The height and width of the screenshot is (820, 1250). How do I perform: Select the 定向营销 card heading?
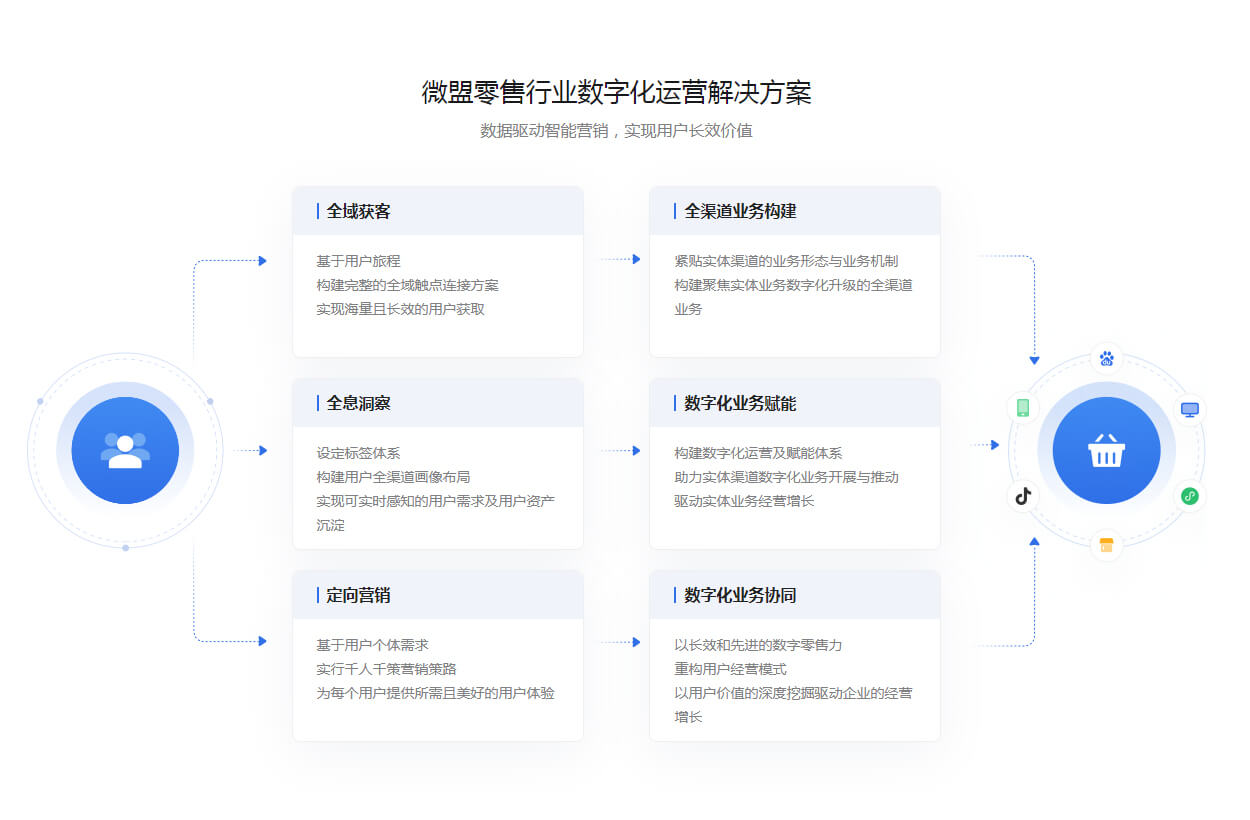point(358,595)
